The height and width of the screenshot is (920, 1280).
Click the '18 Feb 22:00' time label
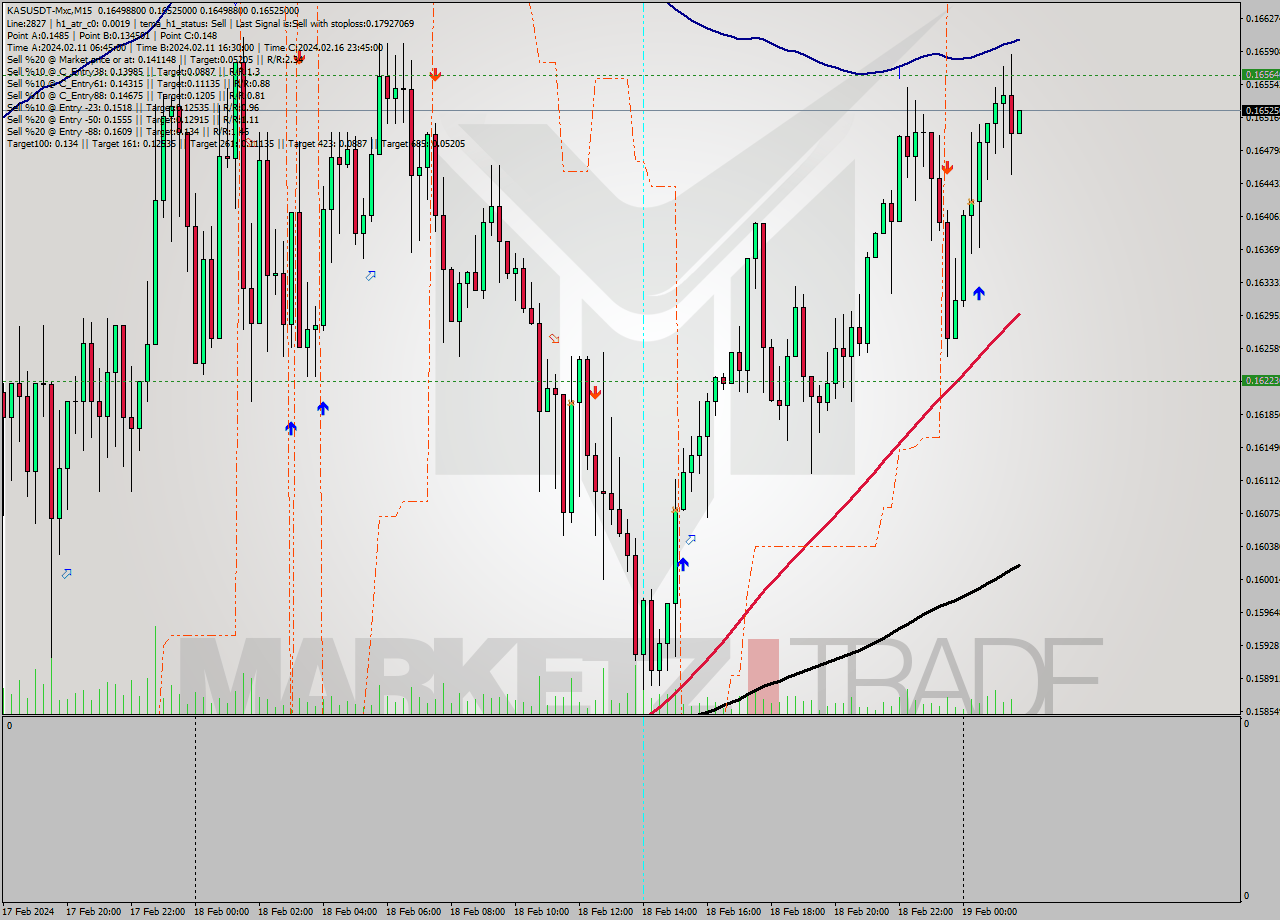coord(925,911)
